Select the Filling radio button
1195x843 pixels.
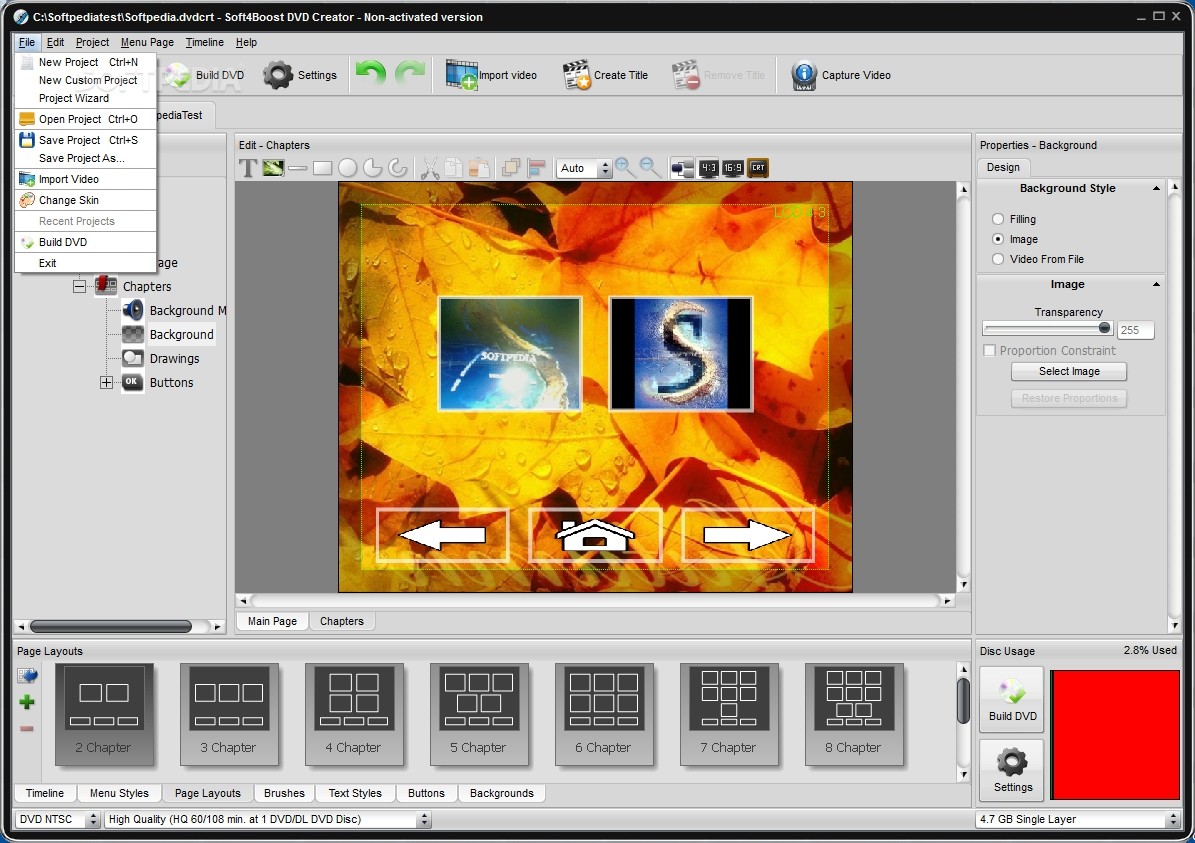[998, 219]
